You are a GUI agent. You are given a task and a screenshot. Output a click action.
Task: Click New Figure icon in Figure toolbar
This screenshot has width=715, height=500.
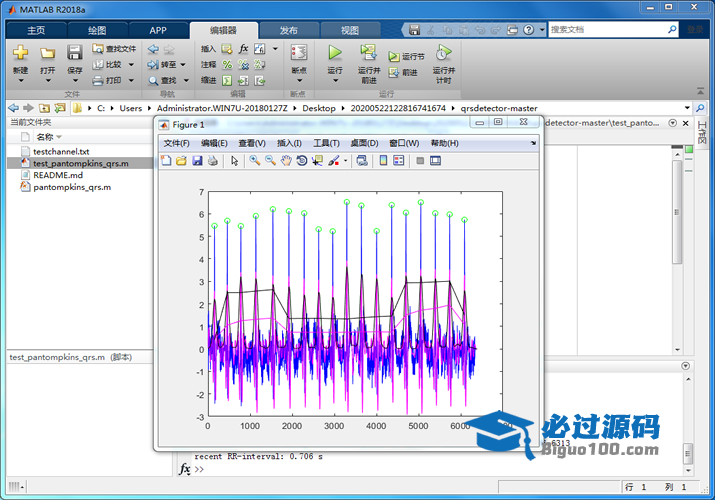point(166,160)
